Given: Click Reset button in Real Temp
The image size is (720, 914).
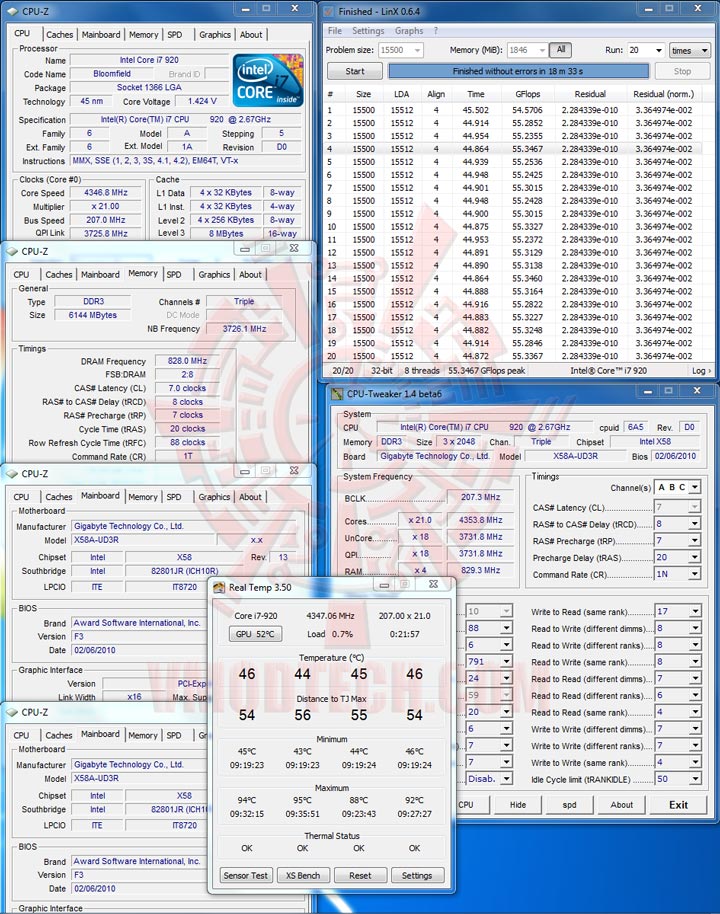Looking at the screenshot, I should coord(360,876).
